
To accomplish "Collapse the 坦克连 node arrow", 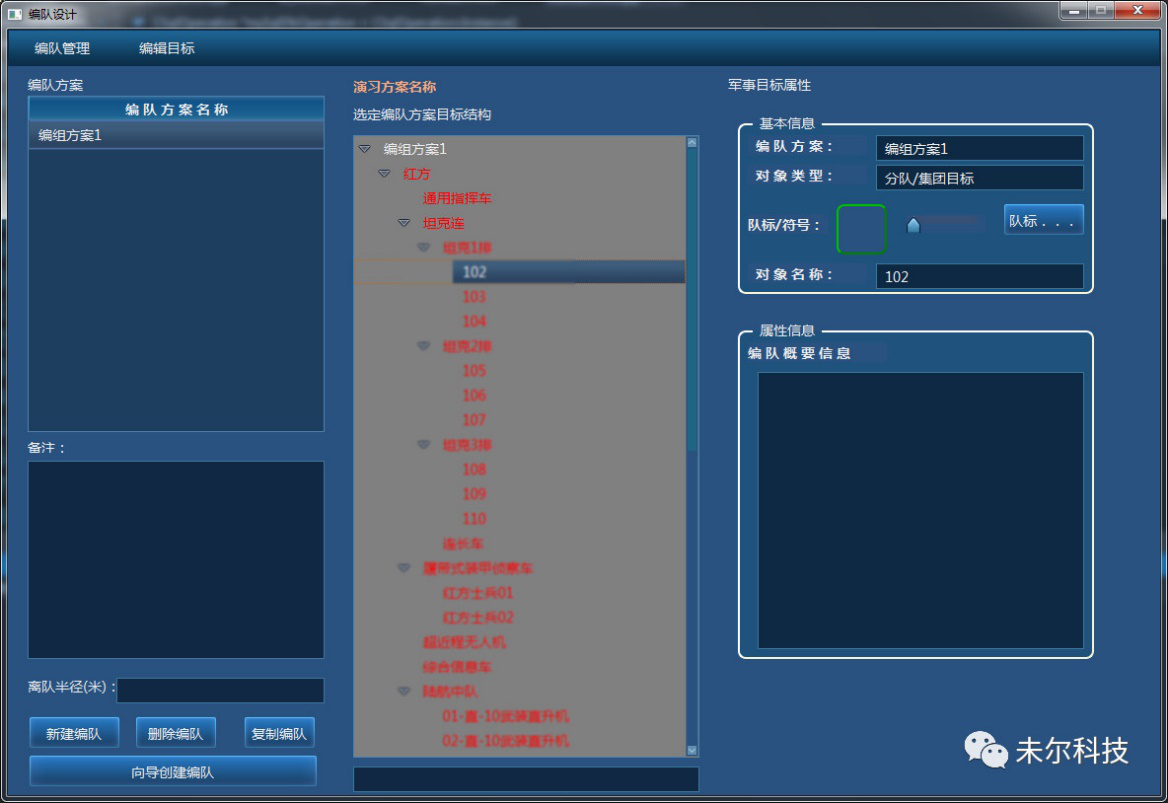I will pyautogui.click(x=404, y=223).
